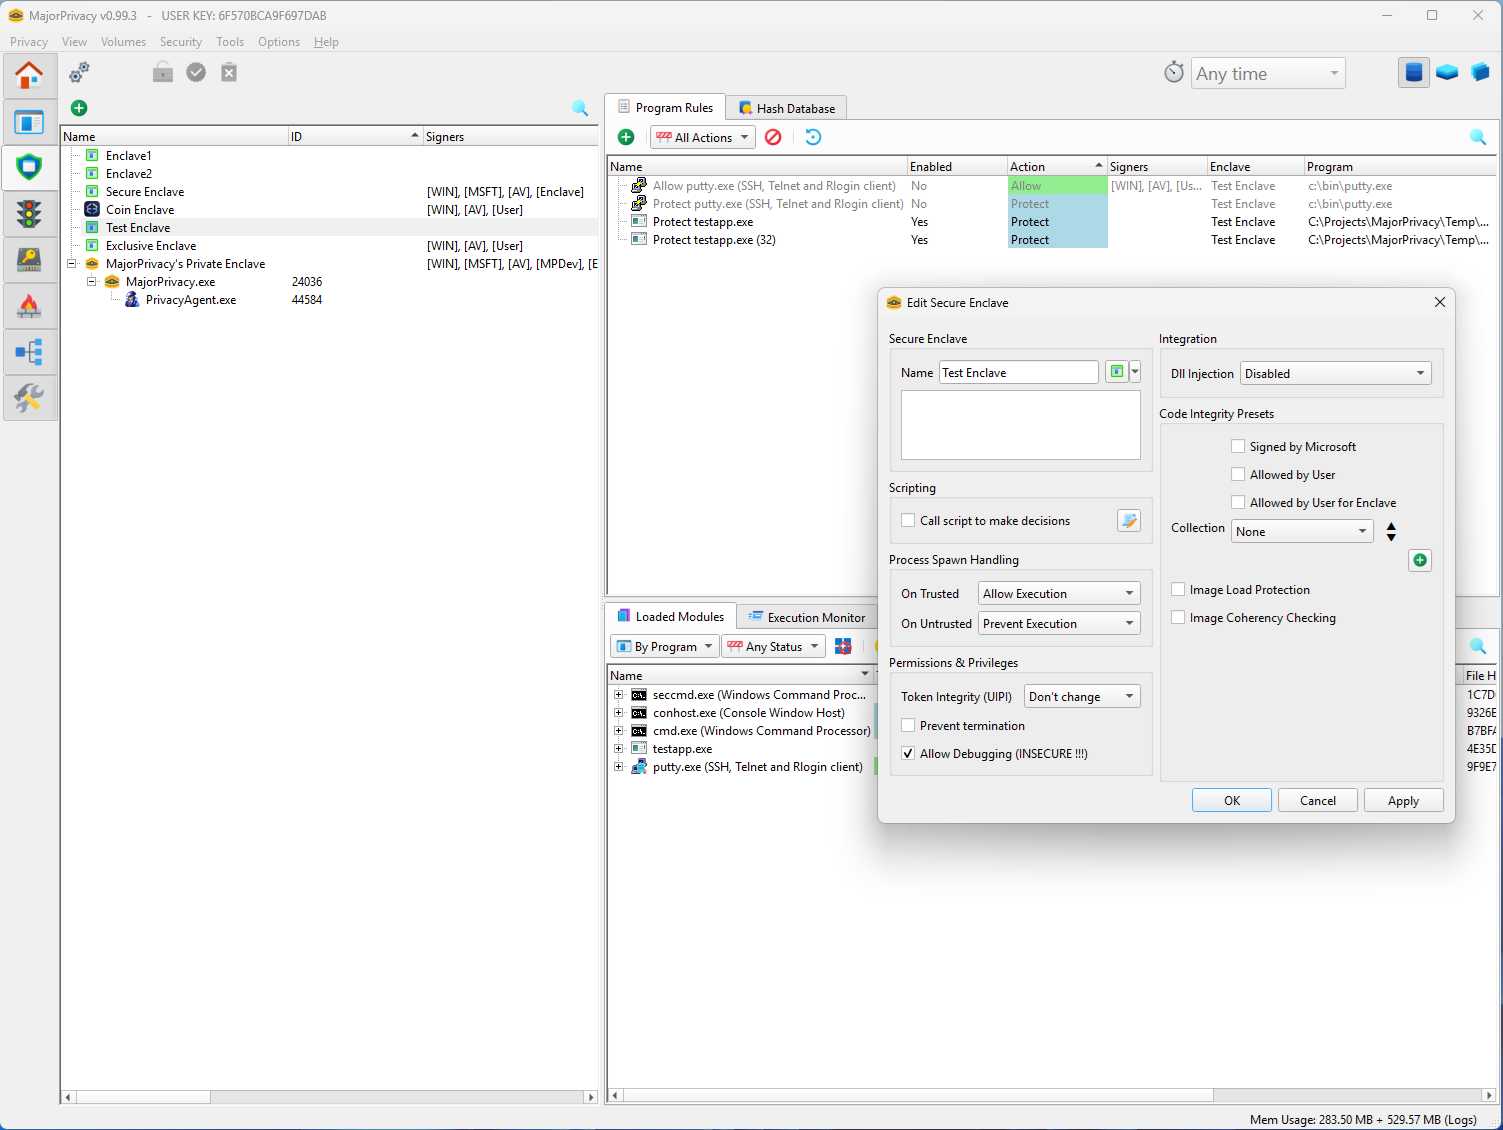Click the Apply button in dialog
The height and width of the screenshot is (1130, 1503).
click(1402, 801)
